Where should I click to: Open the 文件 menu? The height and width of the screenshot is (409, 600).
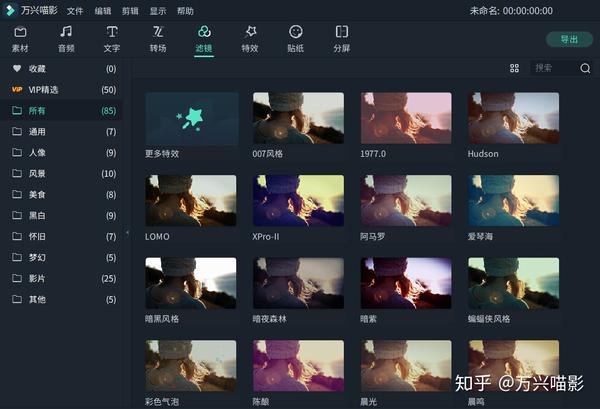point(75,11)
